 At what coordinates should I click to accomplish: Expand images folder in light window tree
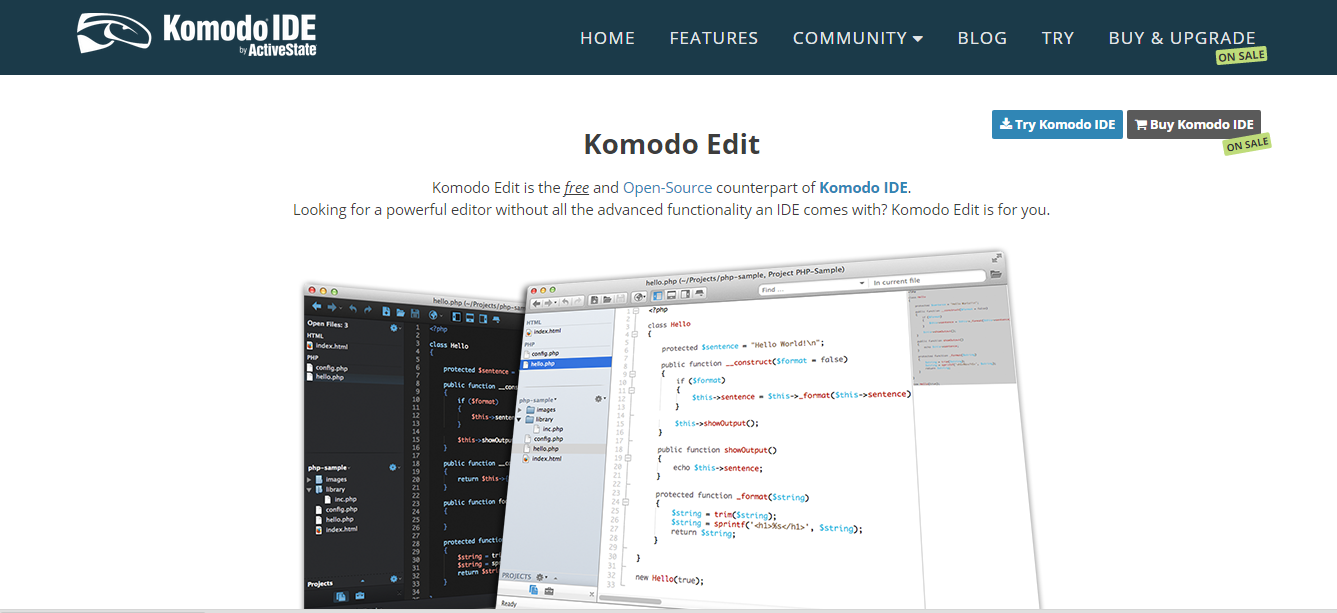[x=520, y=410]
